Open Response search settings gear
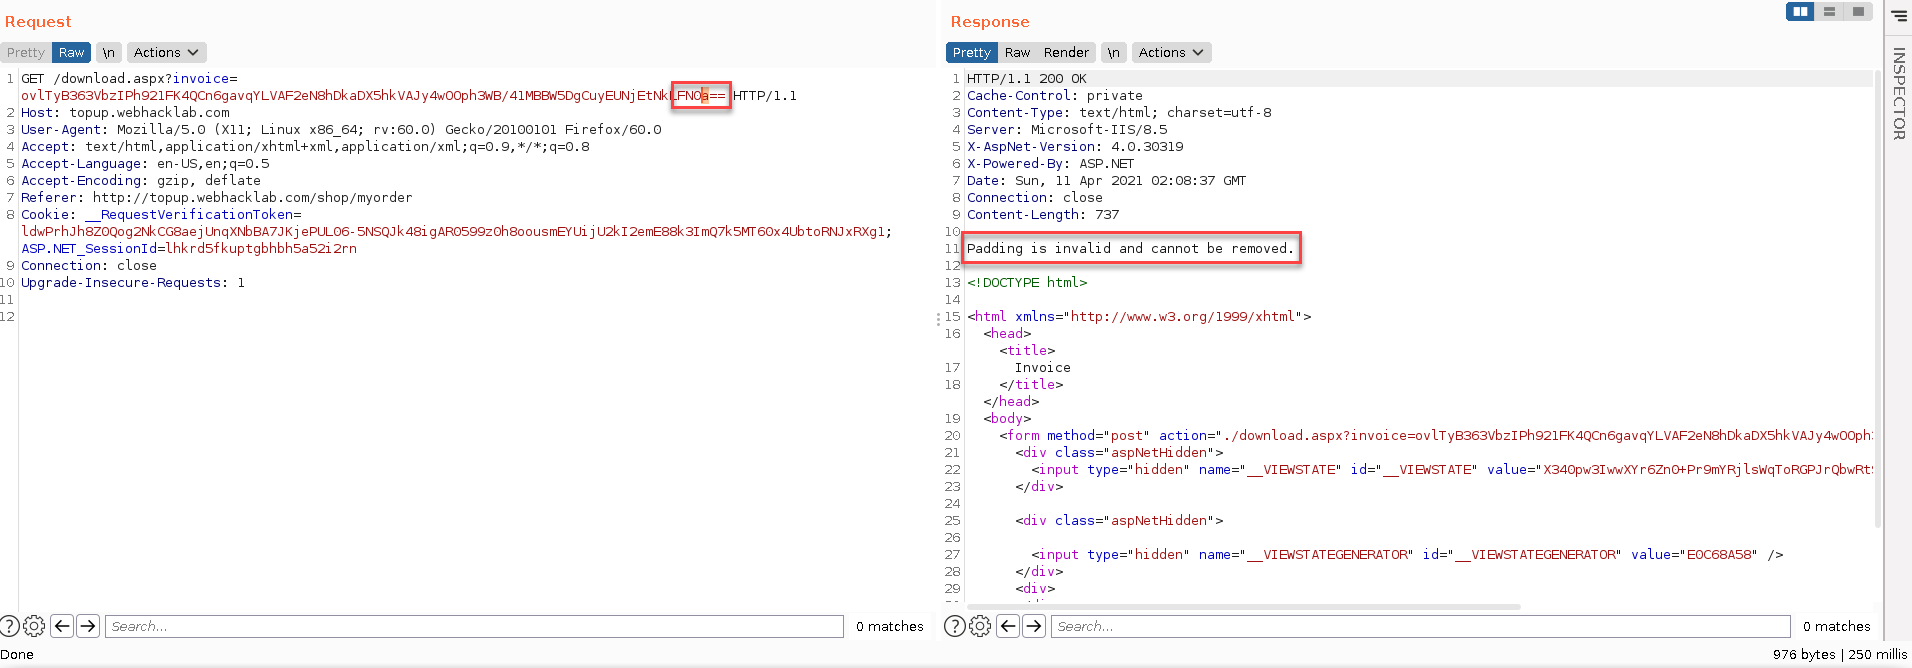 click(x=980, y=626)
